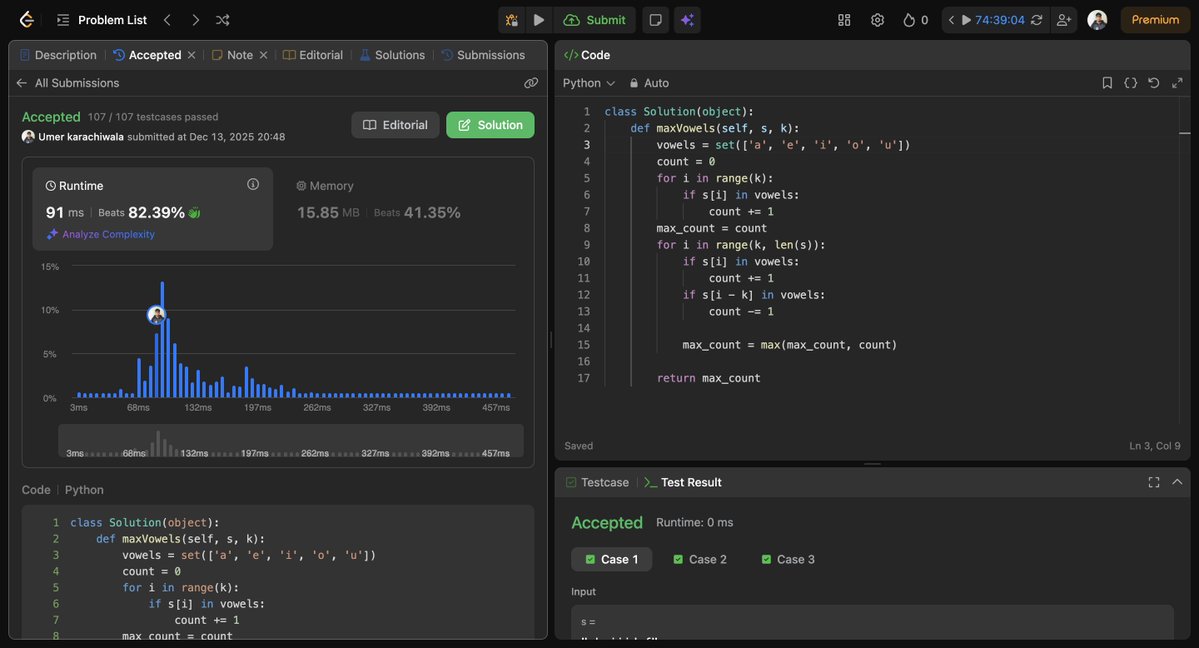Bookmark the code using the bookmark icon

point(1105,83)
